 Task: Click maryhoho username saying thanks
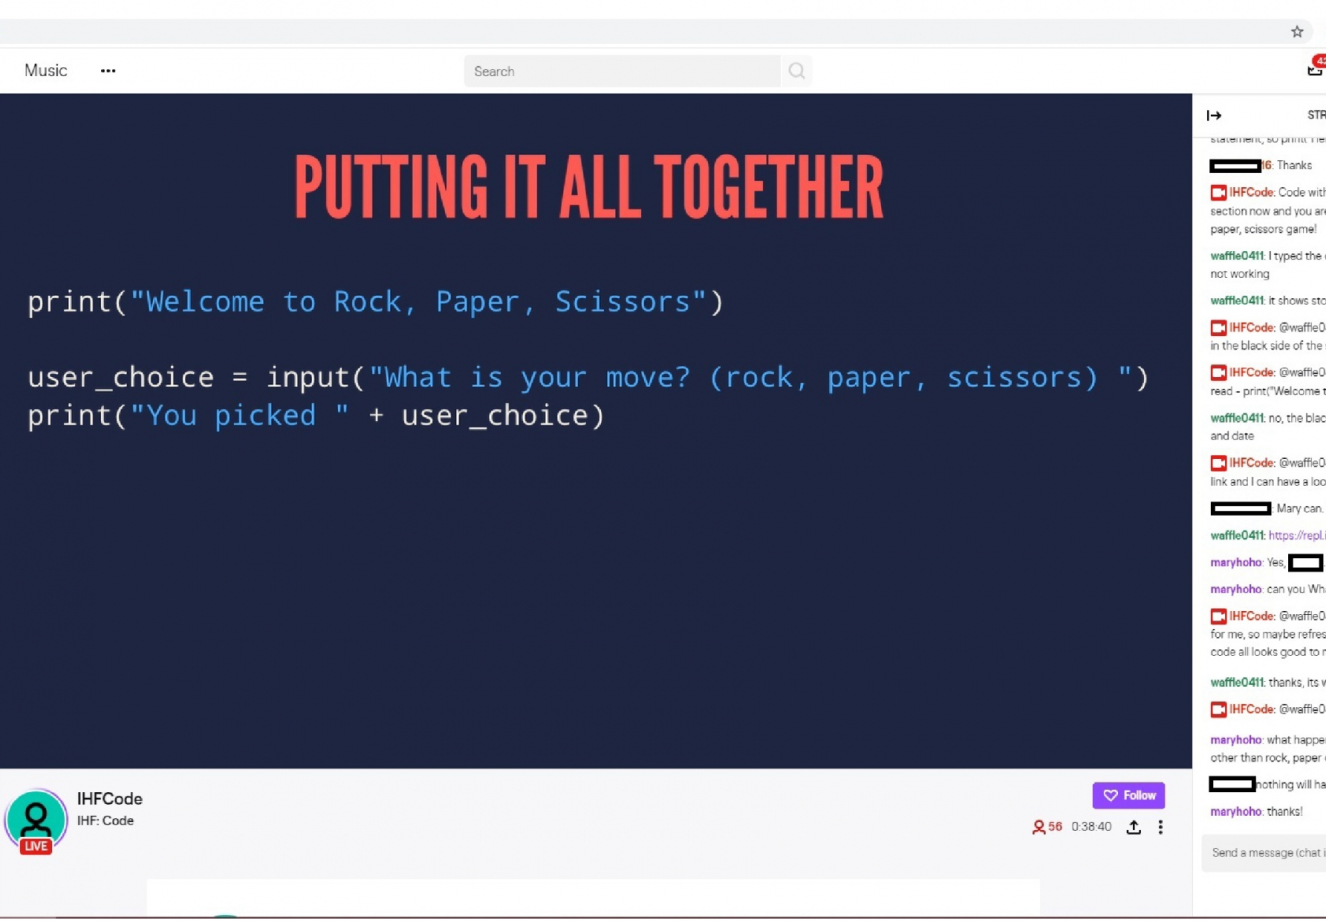pos(1235,812)
